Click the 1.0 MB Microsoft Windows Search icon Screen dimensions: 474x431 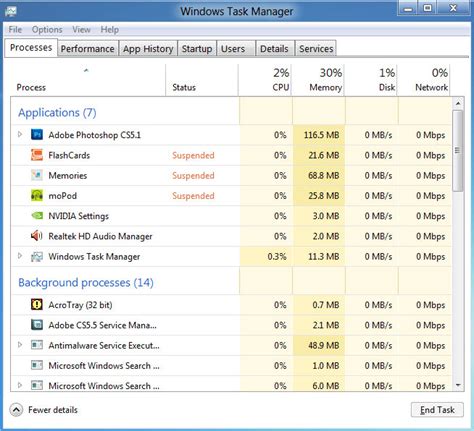tap(37, 365)
